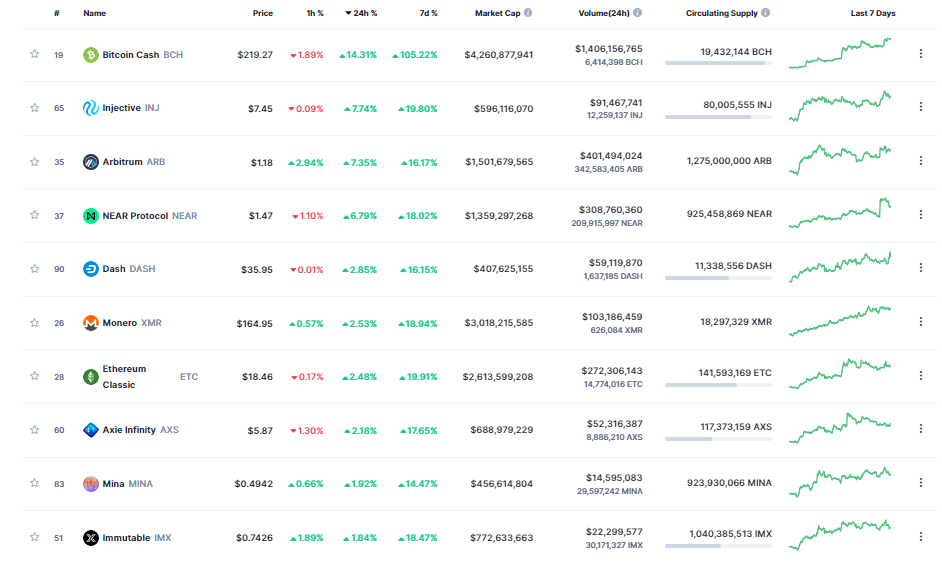Toggle the watchlist star for Arbitrum

pyautogui.click(x=35, y=162)
